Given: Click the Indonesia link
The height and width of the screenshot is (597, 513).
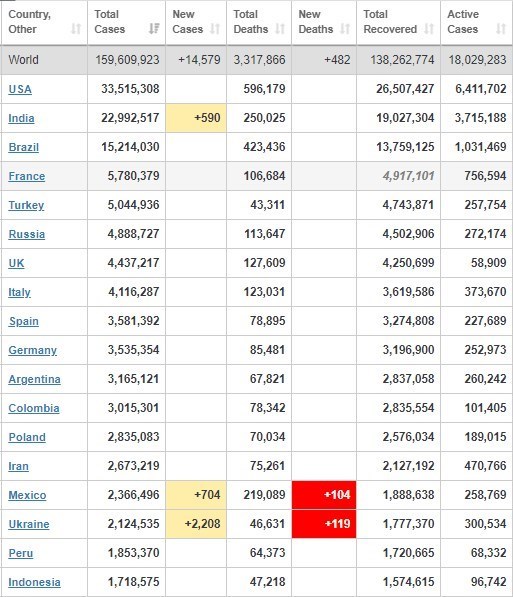Looking at the screenshot, I should coord(34,582).
